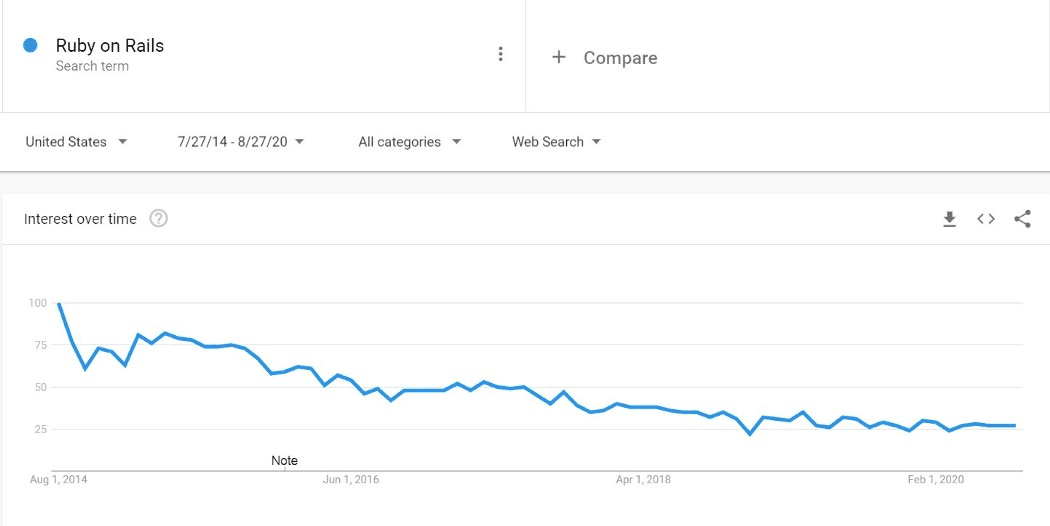This screenshot has width=1050, height=526.
Task: Edit the Ruby on Rails search term
Action: 110,46
